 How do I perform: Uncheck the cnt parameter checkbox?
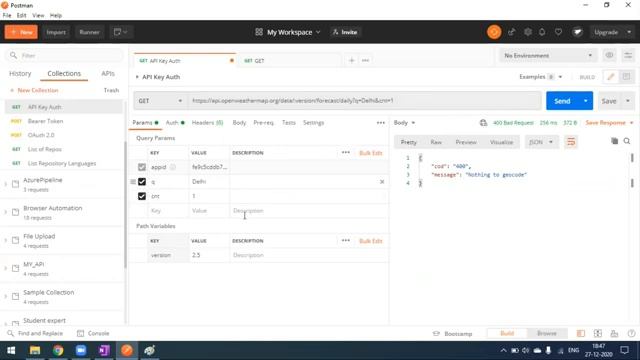click(x=142, y=196)
